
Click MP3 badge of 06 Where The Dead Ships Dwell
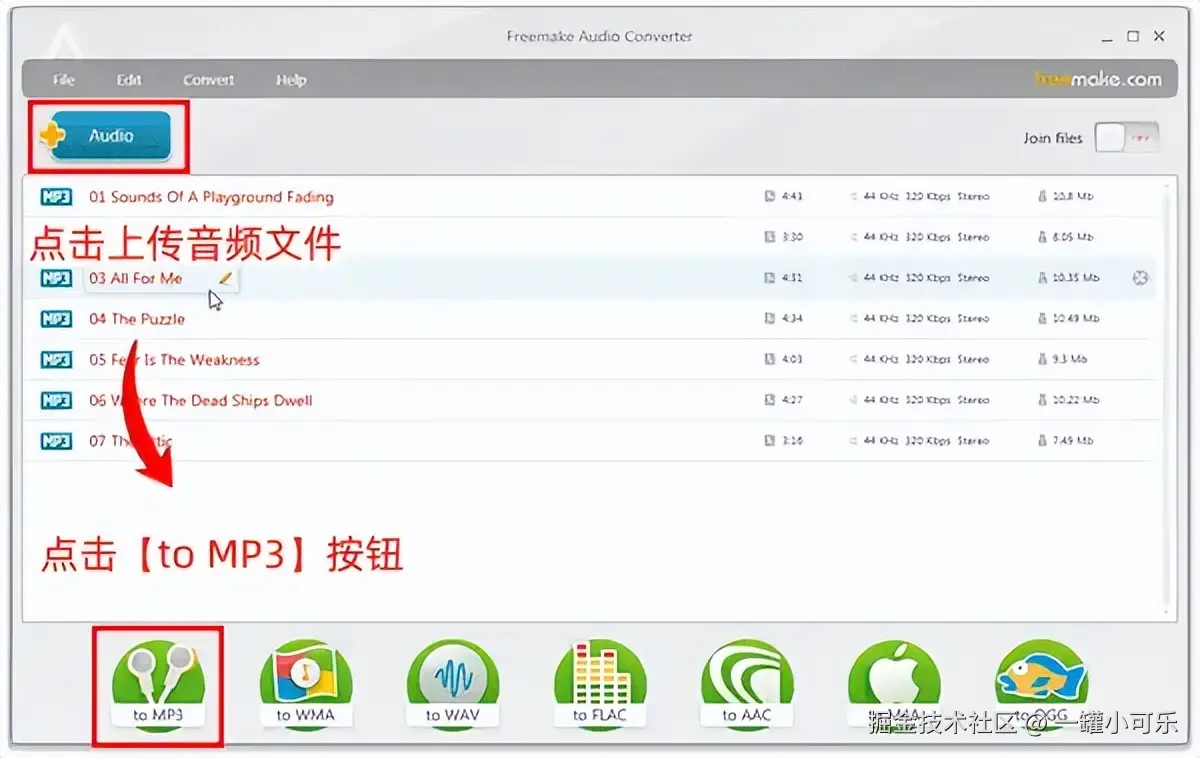click(x=56, y=400)
